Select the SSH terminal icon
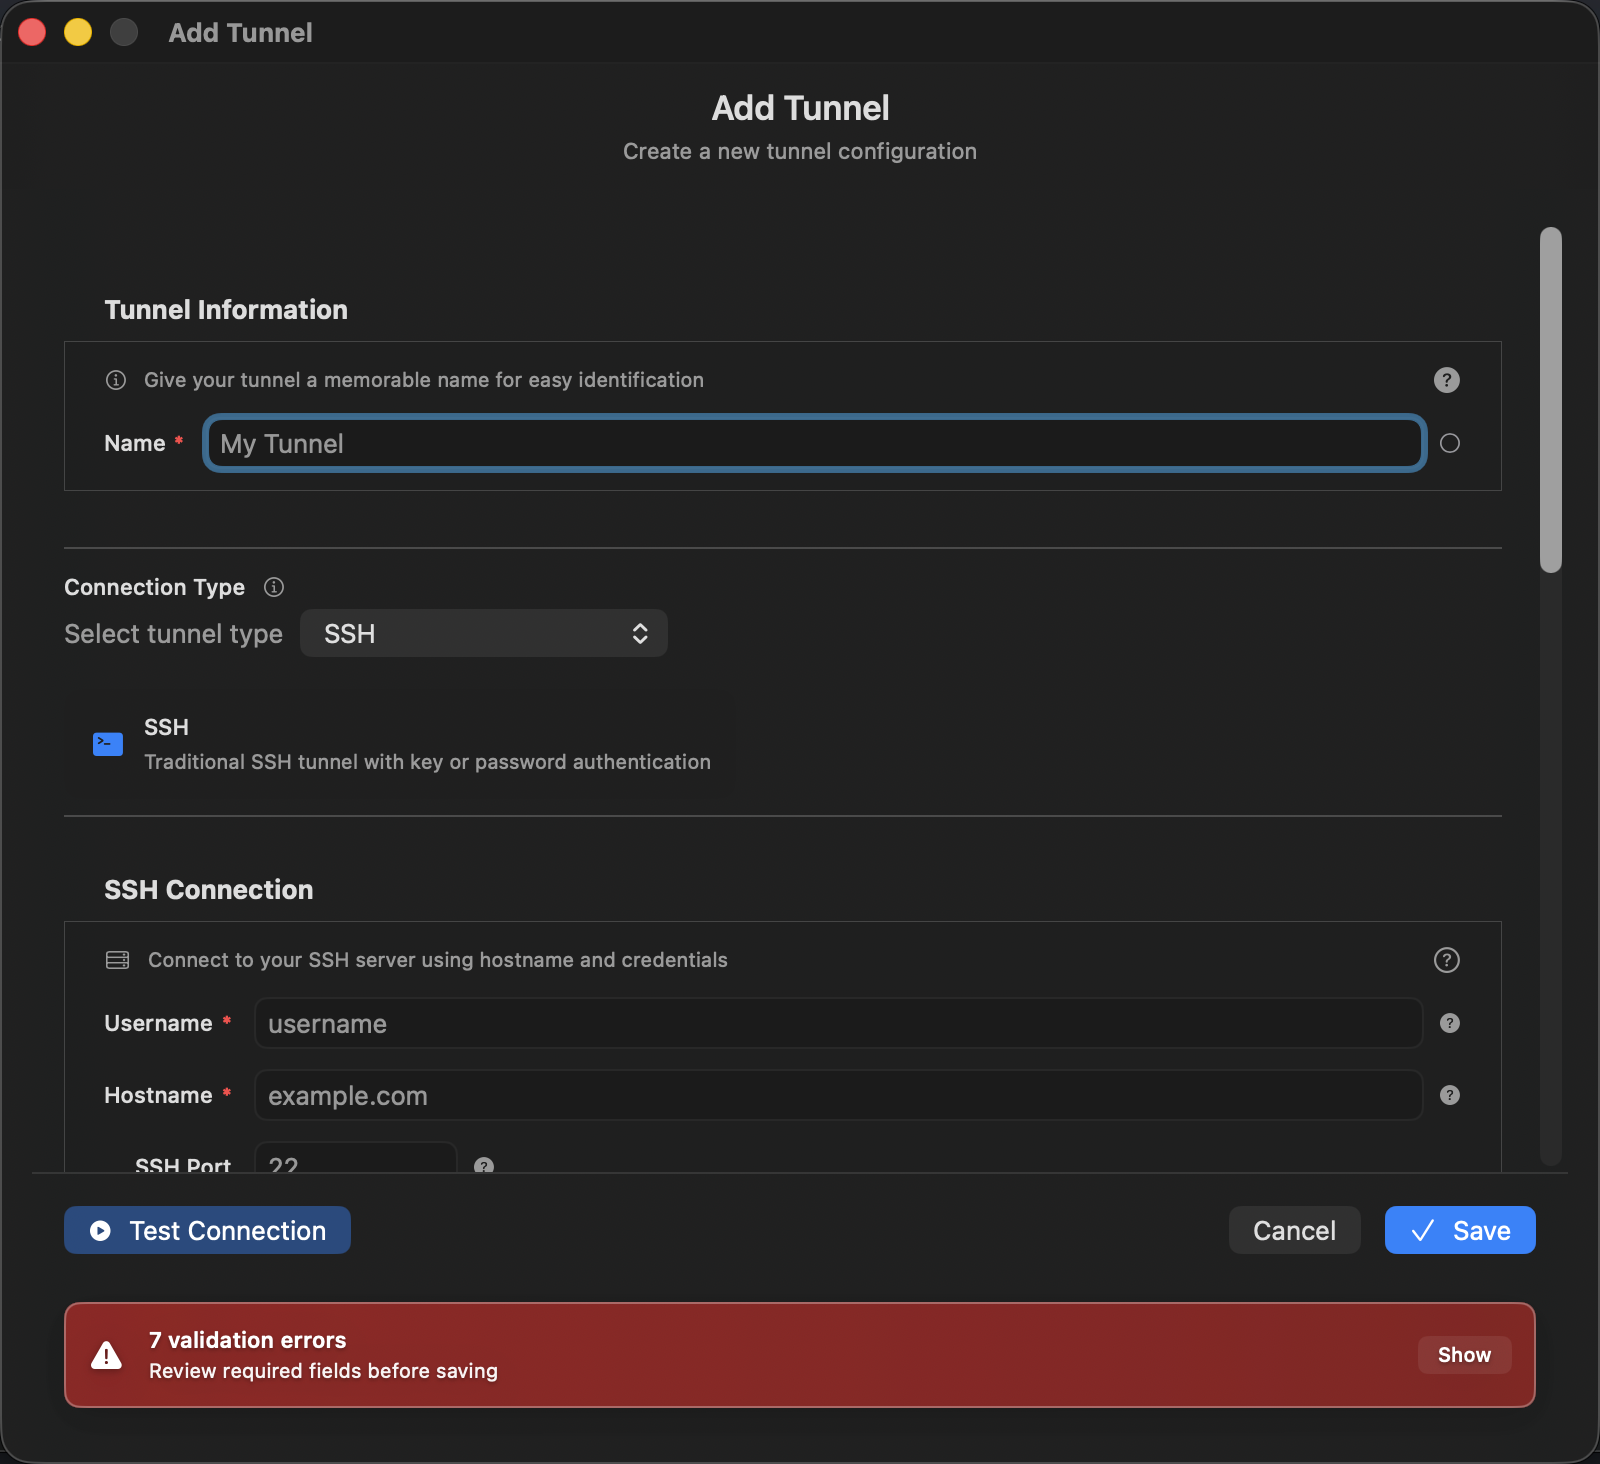 coord(107,743)
